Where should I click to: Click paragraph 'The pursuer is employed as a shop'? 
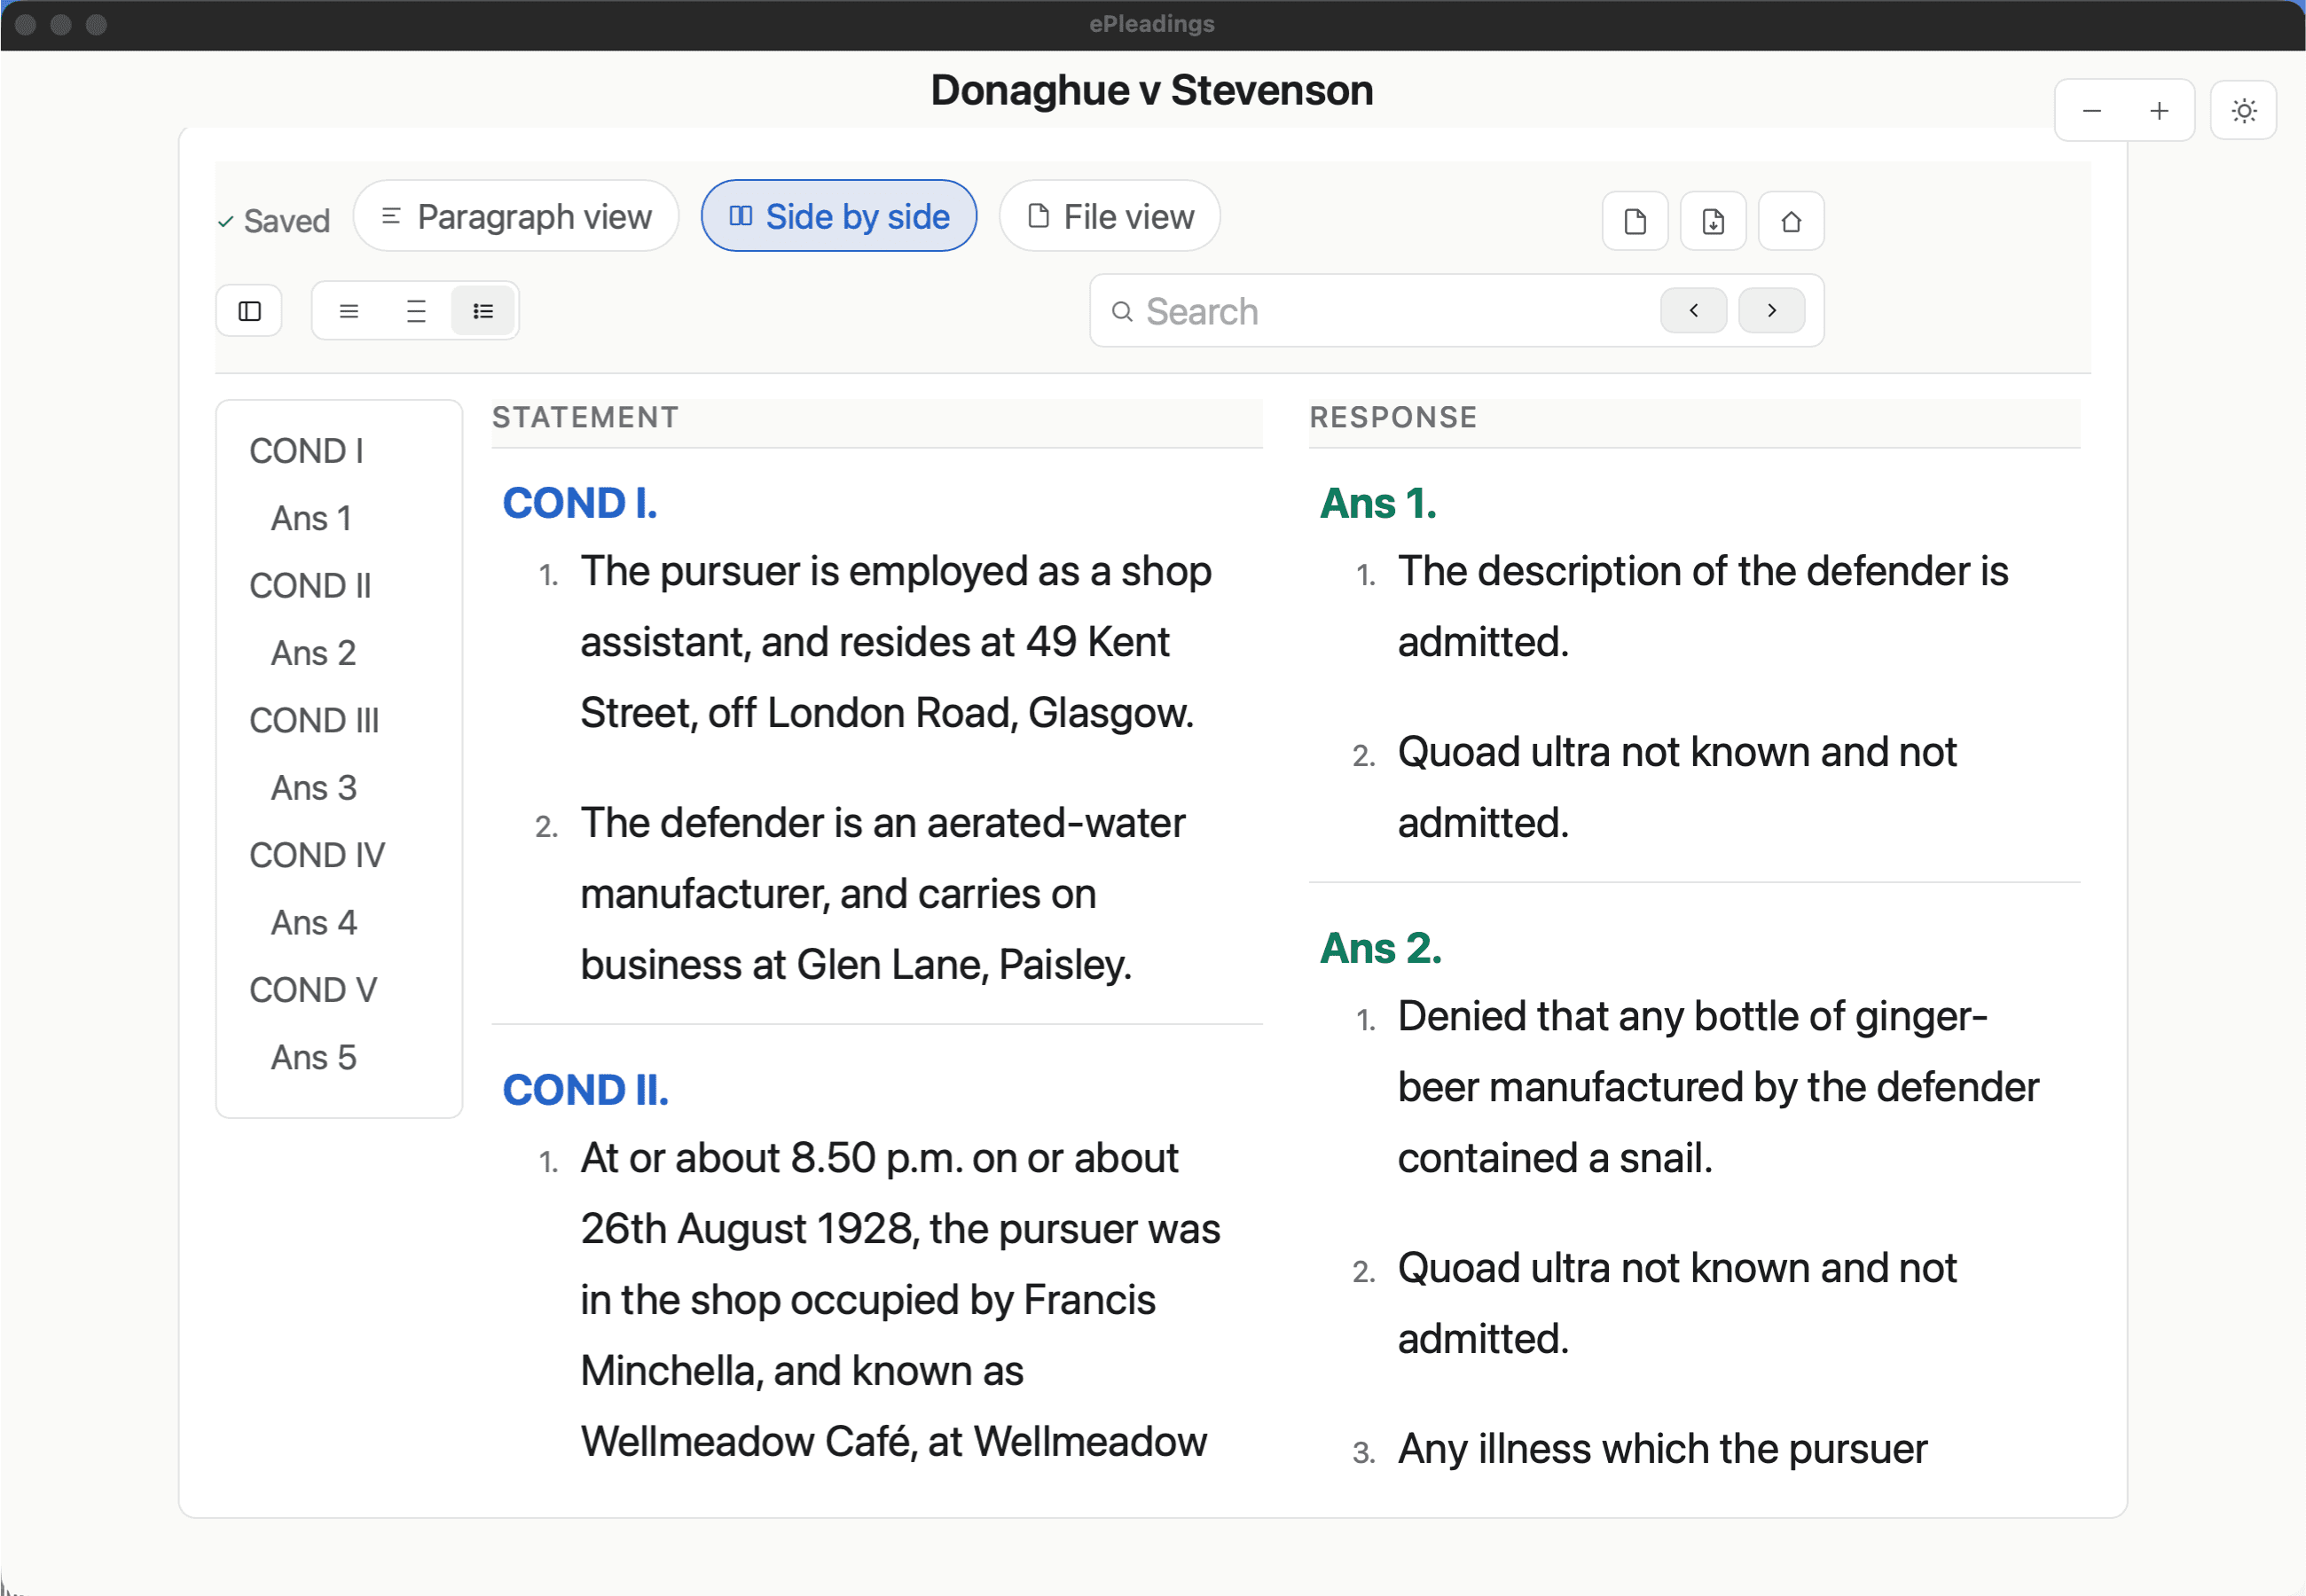[896, 642]
